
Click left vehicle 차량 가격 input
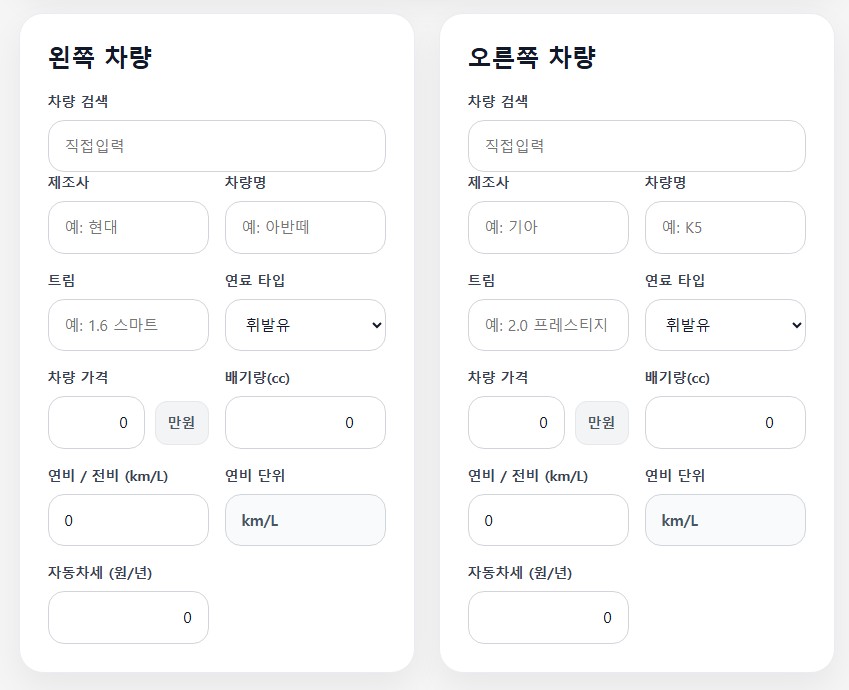96,423
